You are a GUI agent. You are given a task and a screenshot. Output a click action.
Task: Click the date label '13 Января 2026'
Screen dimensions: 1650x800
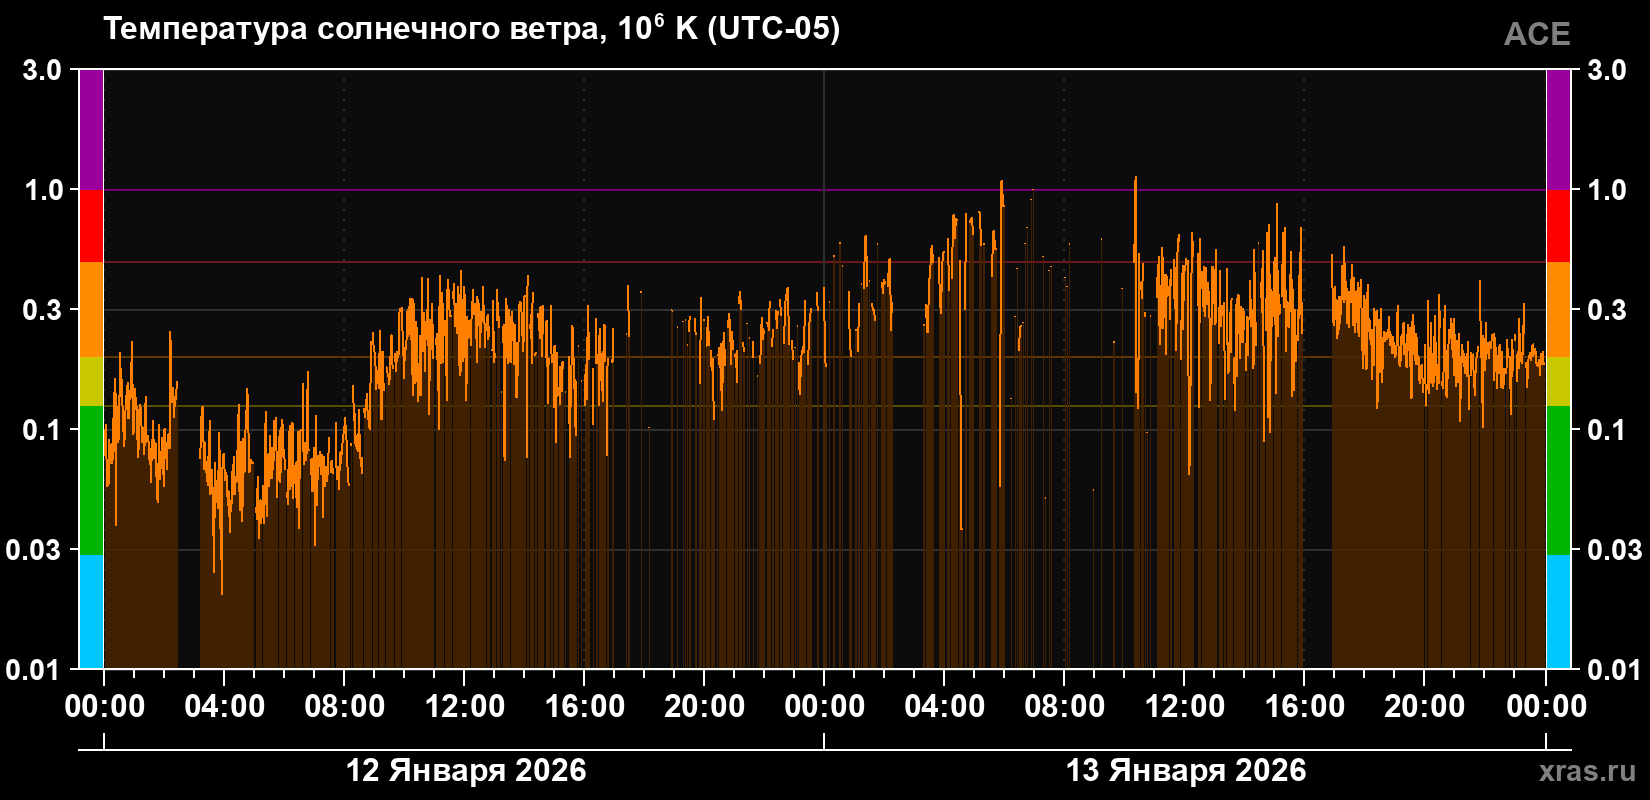[x=1186, y=771]
